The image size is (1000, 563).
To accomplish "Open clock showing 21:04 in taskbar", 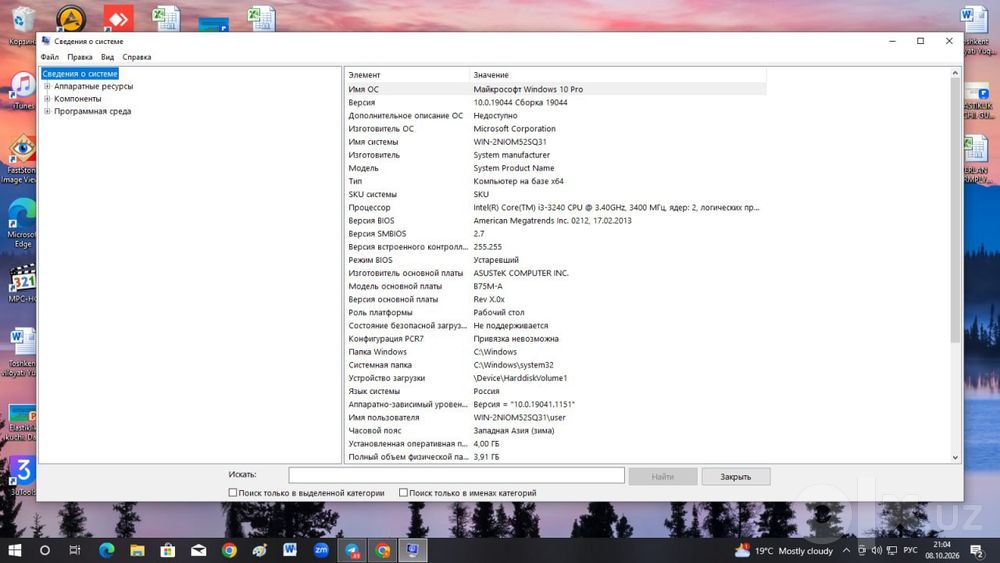I will (x=942, y=550).
